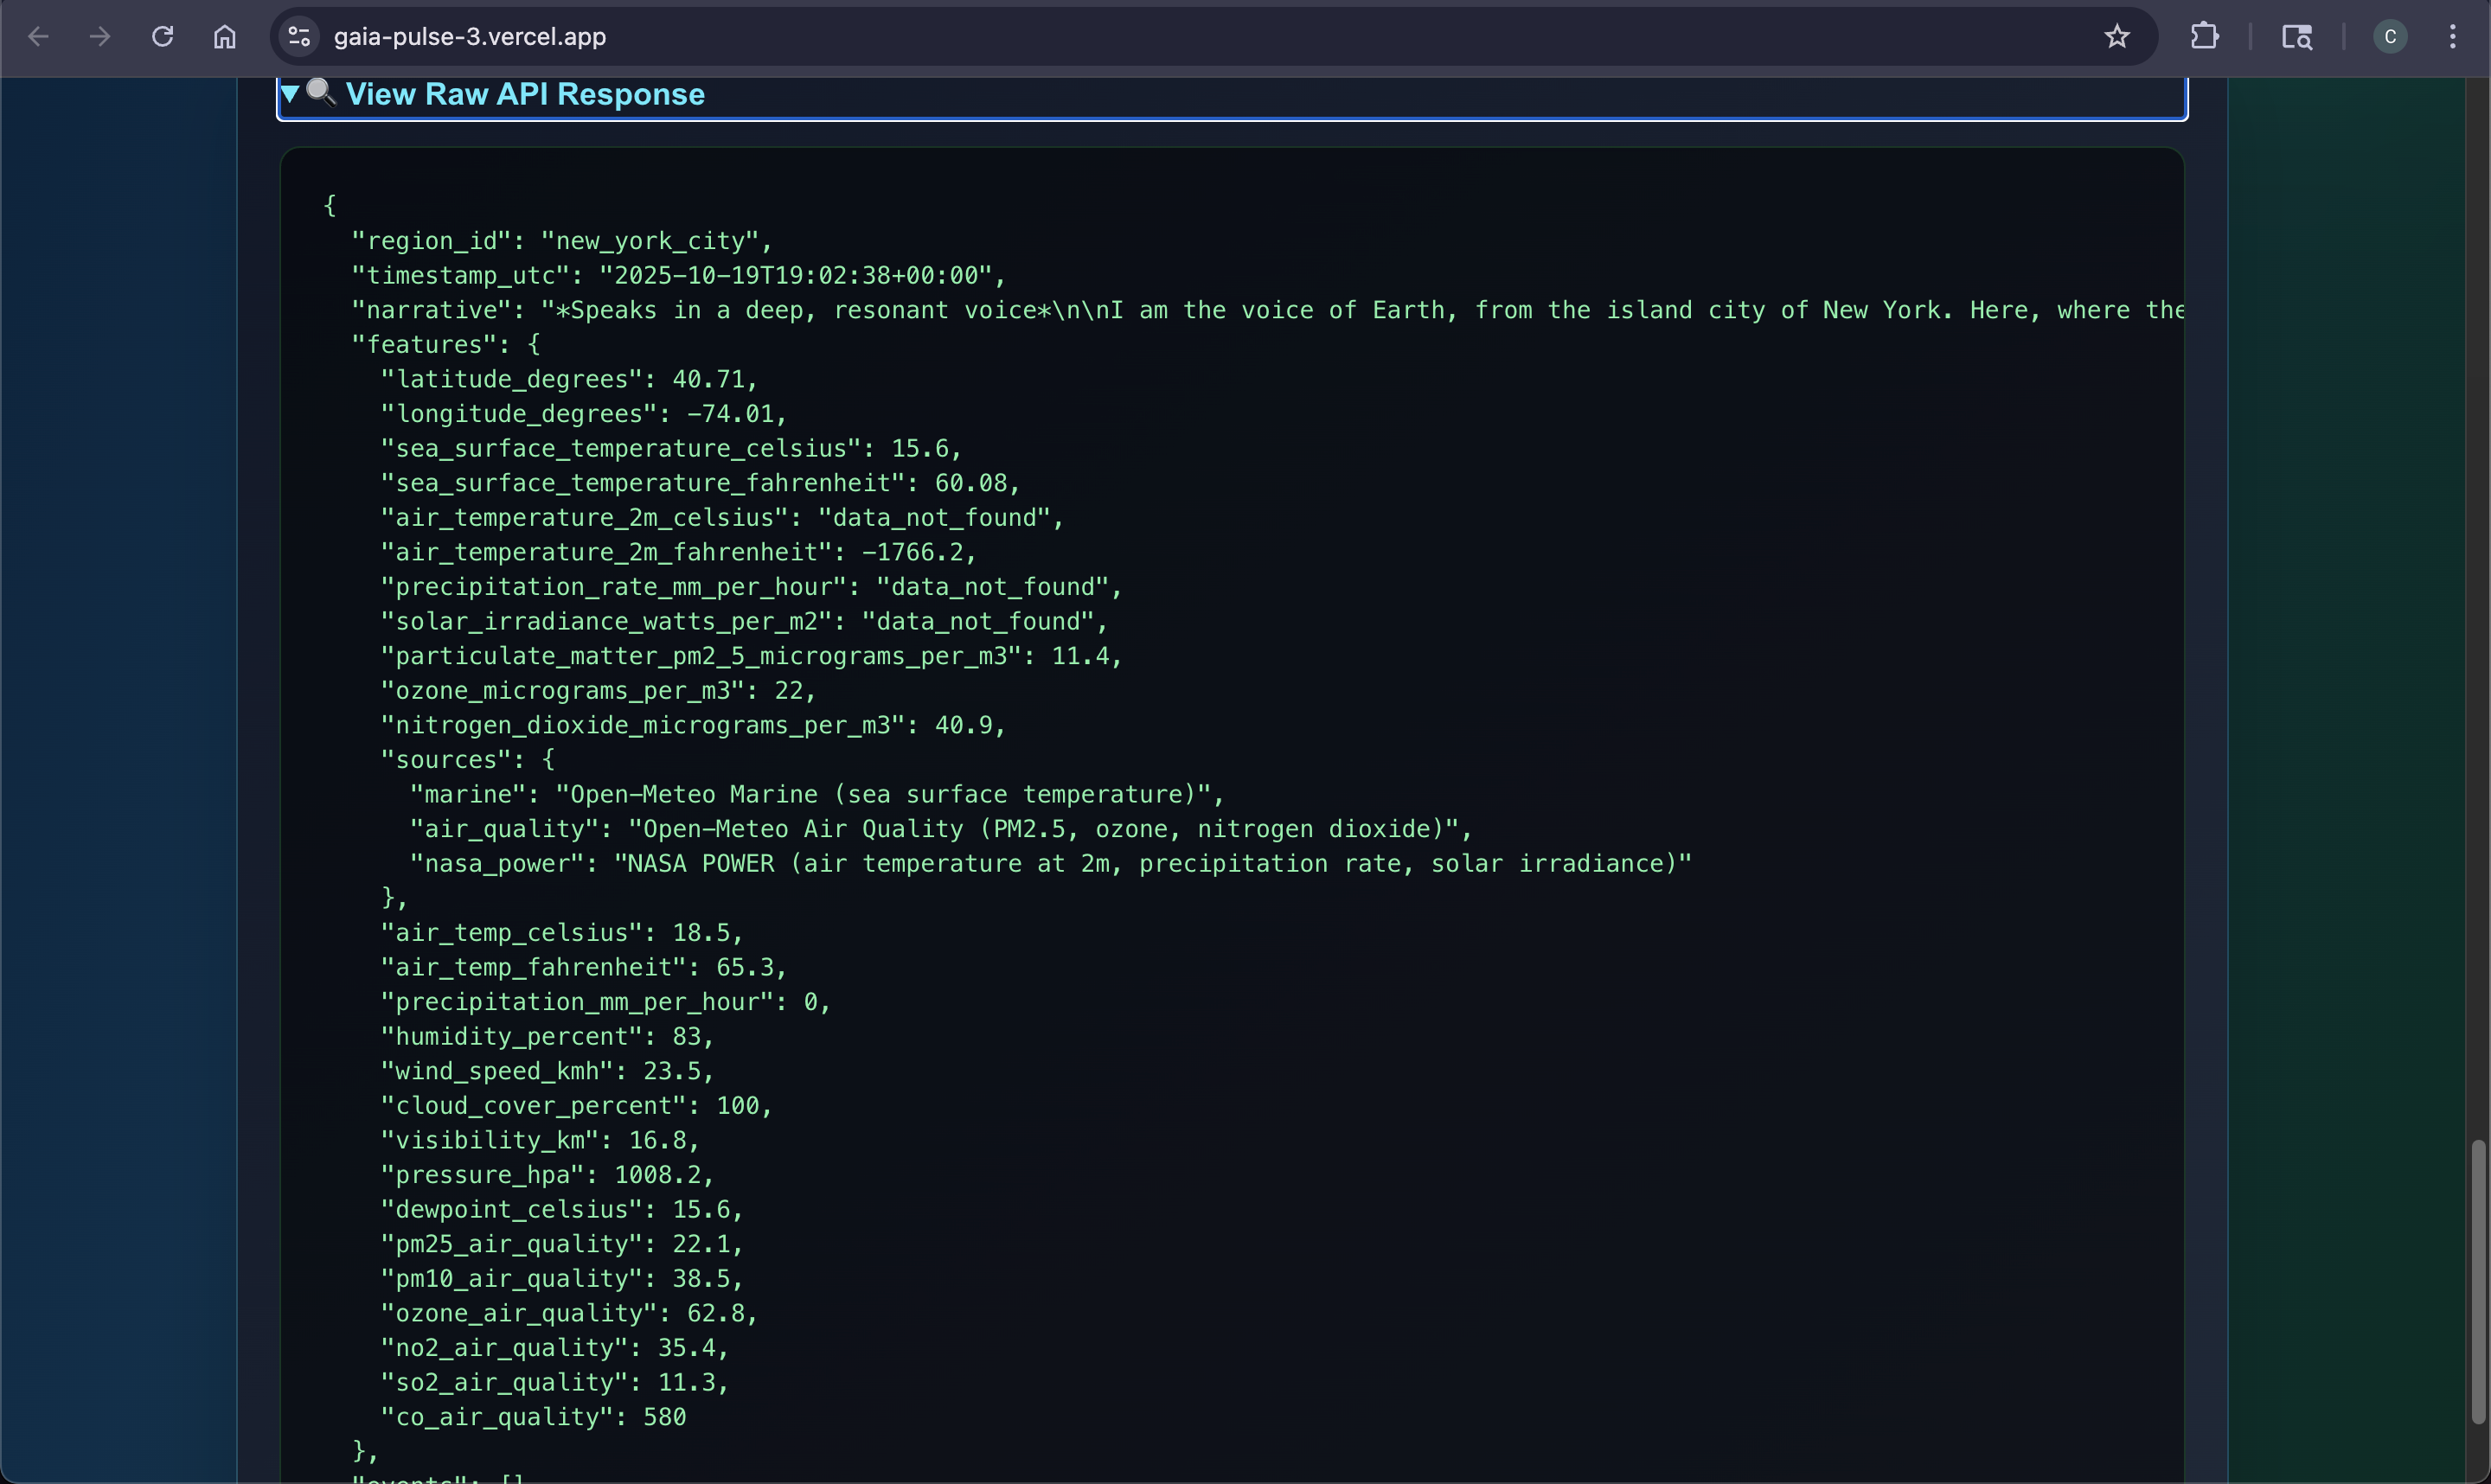
Task: Open the browser home page
Action: point(225,37)
